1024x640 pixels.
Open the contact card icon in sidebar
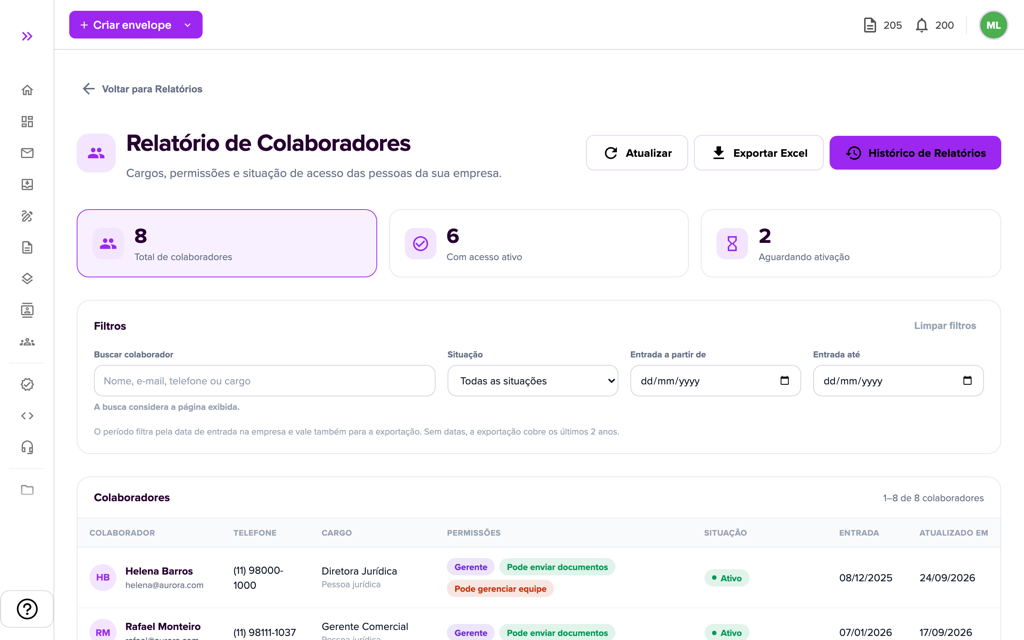[x=27, y=310]
